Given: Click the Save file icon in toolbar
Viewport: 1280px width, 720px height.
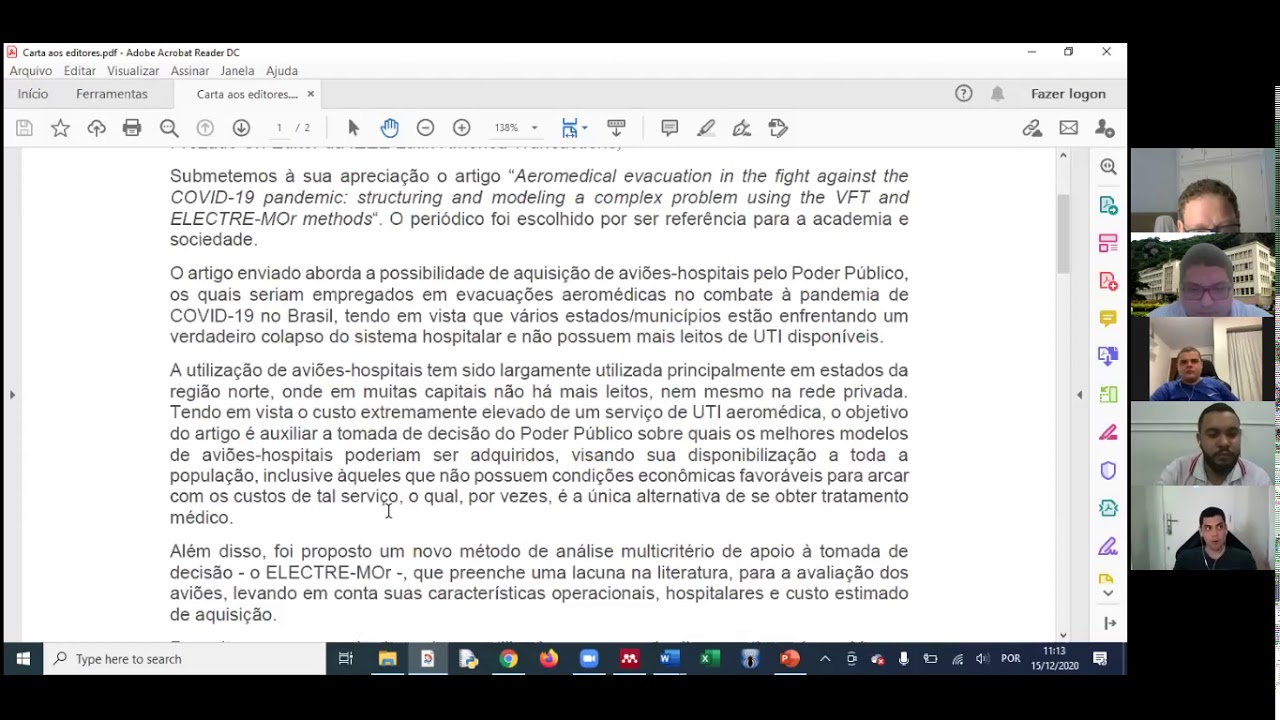Looking at the screenshot, I should (x=24, y=128).
